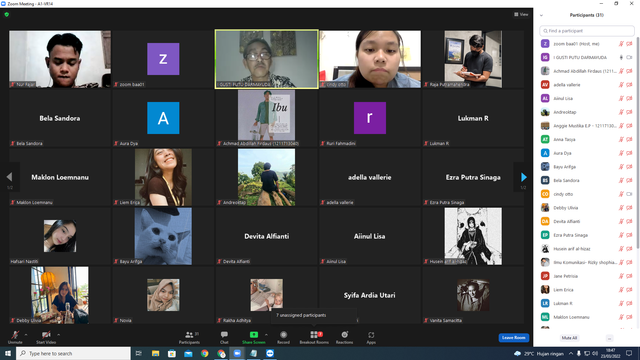Select cindy otto video tile
This screenshot has height=360, width=640.
[x=370, y=59]
